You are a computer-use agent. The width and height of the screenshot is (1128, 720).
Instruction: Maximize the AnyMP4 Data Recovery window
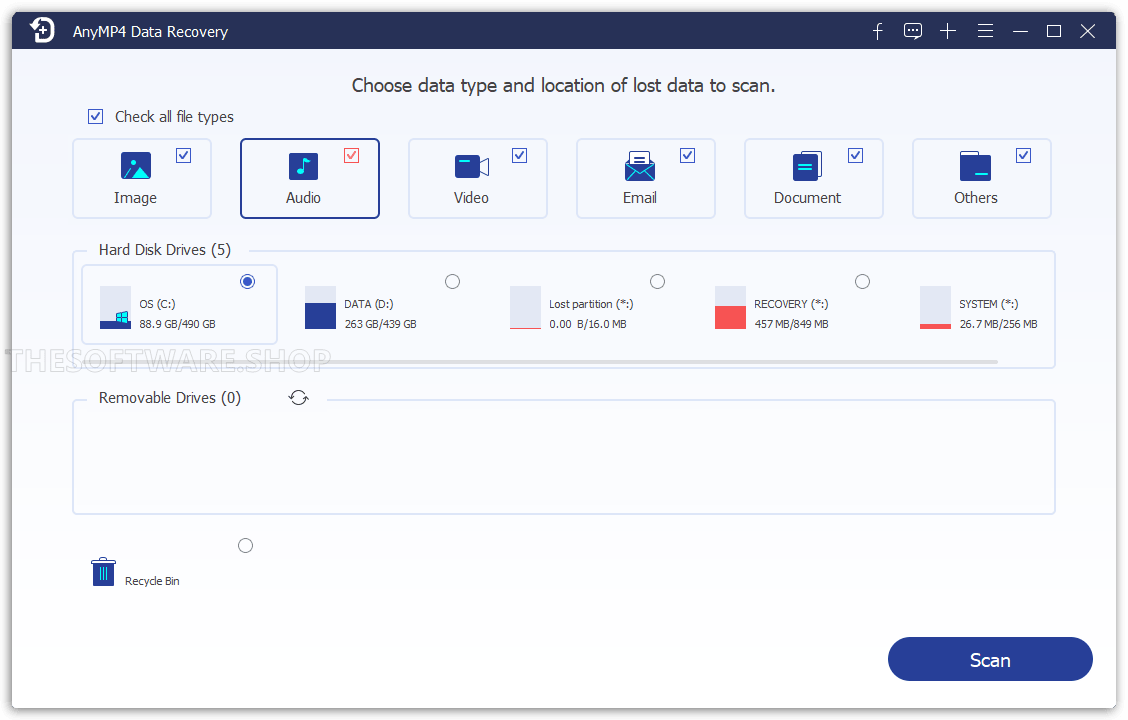(x=1054, y=31)
